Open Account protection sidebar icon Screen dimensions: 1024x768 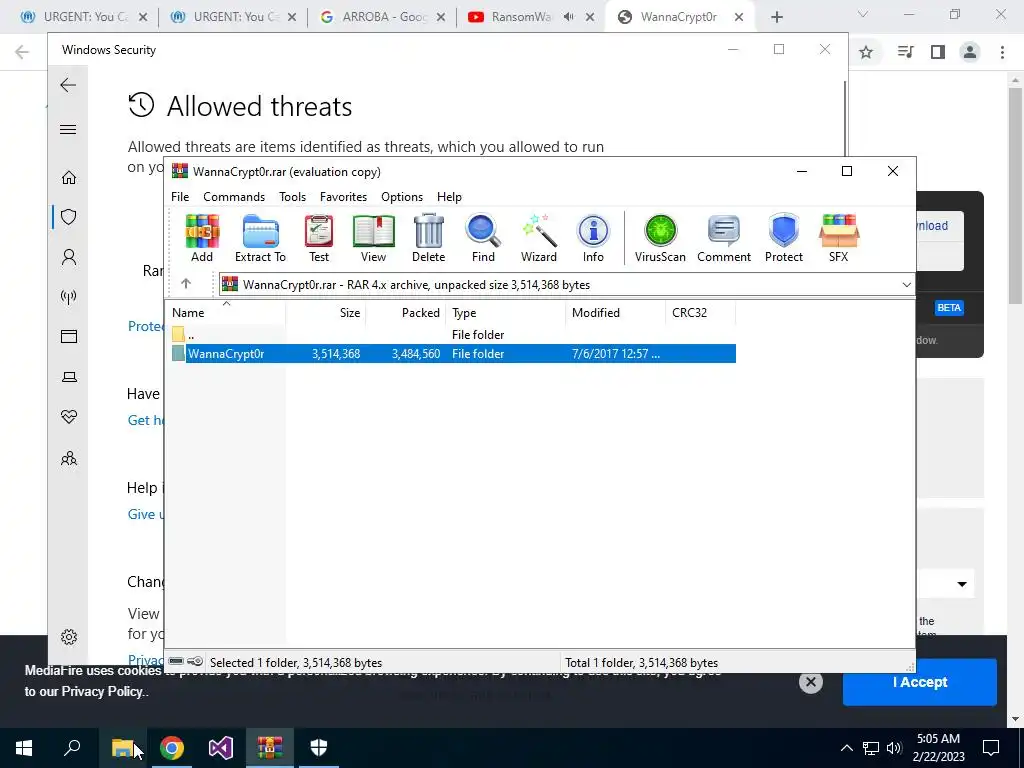point(69,257)
